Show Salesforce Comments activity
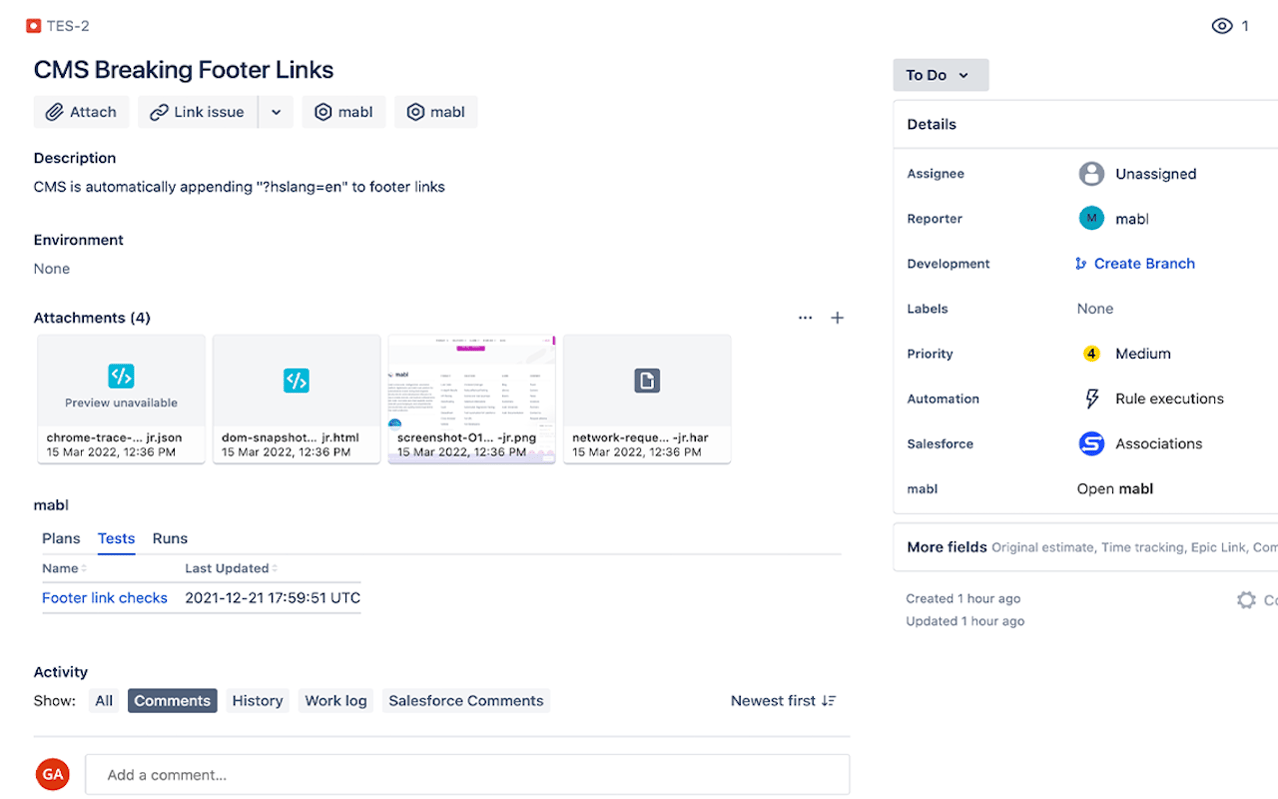This screenshot has height=799, width=1278. coord(466,701)
